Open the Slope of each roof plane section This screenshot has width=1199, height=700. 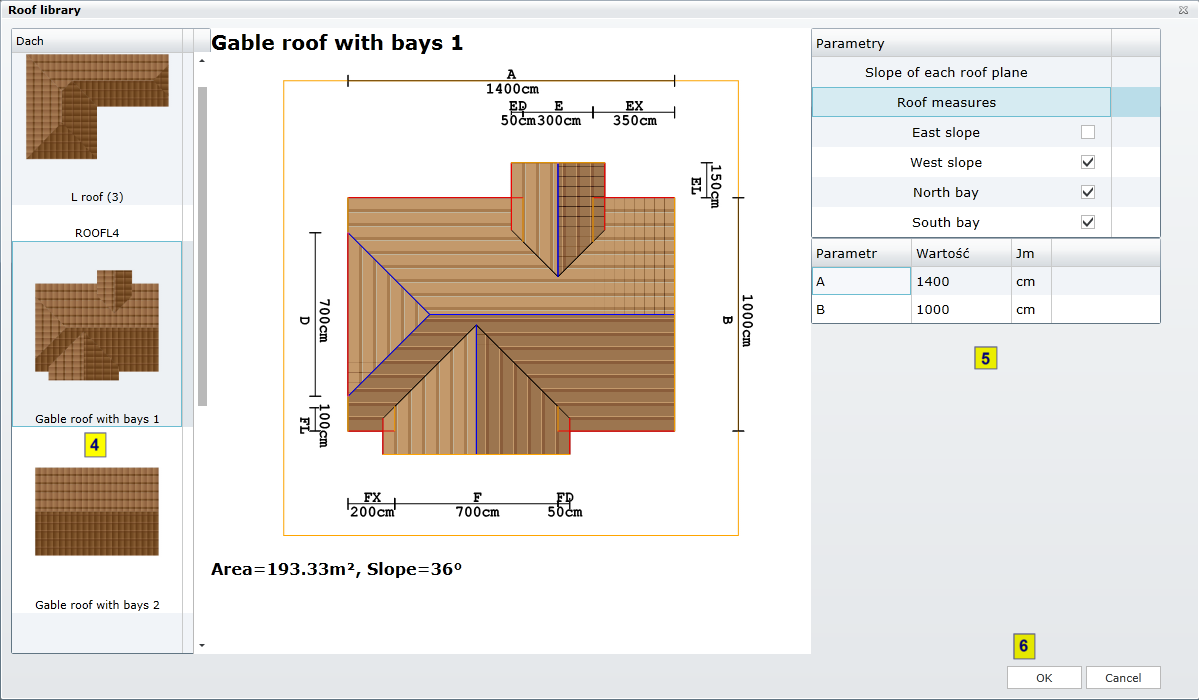pos(946,72)
